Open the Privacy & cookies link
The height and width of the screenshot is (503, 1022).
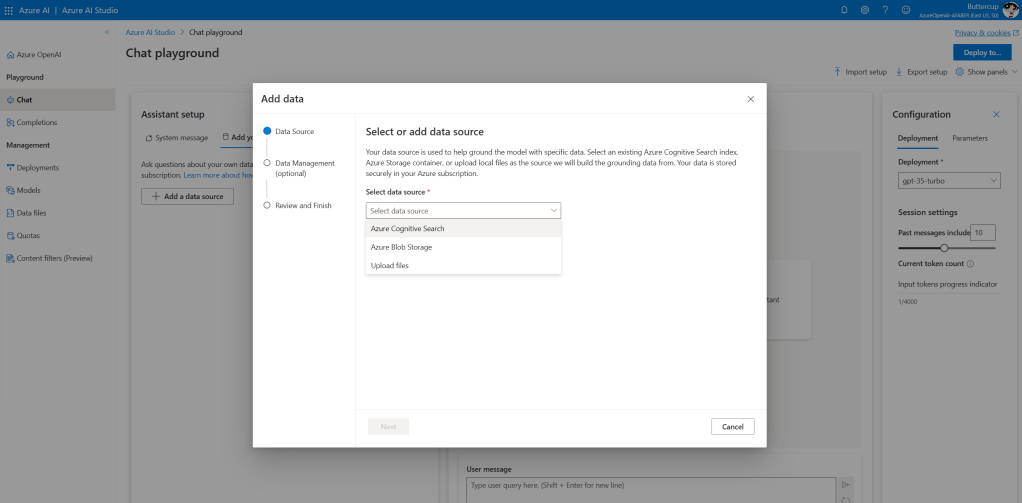pos(983,33)
